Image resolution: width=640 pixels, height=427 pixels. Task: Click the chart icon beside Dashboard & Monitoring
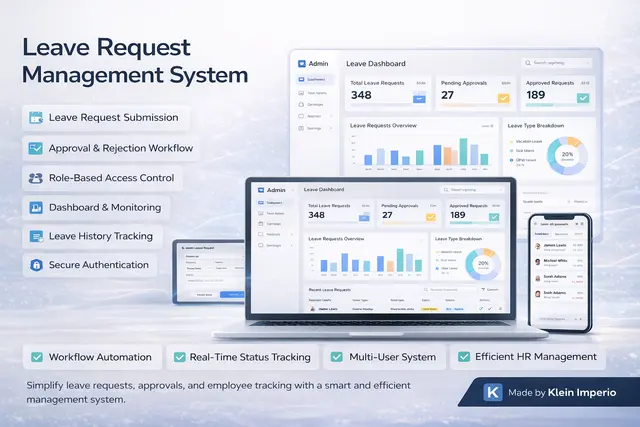pyautogui.click(x=36, y=207)
